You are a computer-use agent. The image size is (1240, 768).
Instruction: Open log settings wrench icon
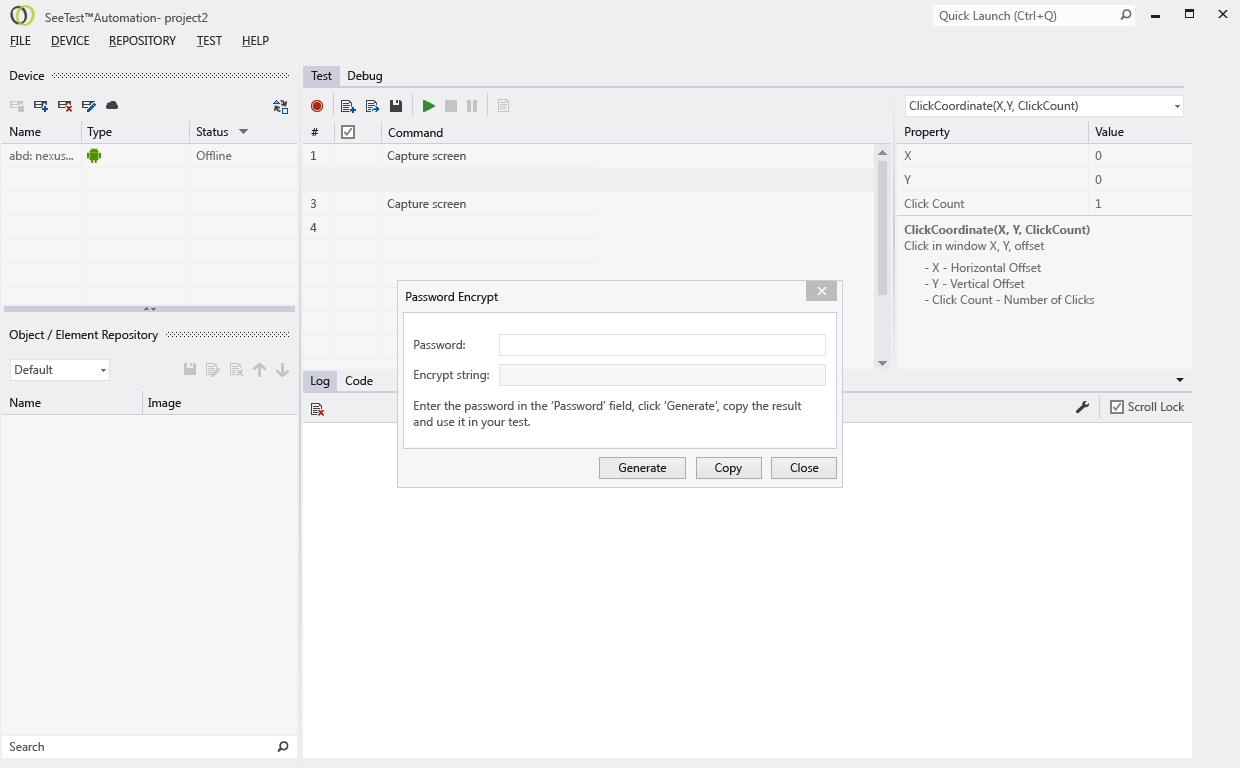[x=1082, y=407]
